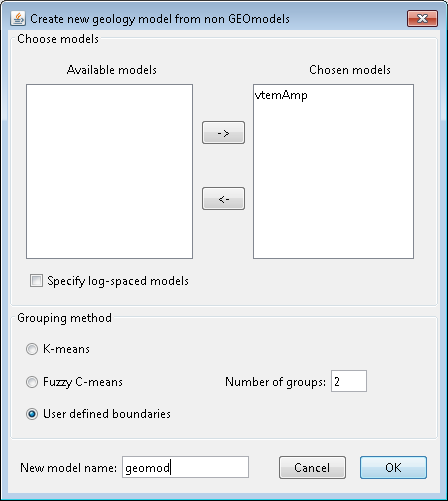Select vtemAmp in the Chosen models list
Screen dimensions: 448x501
(x=281, y=95)
